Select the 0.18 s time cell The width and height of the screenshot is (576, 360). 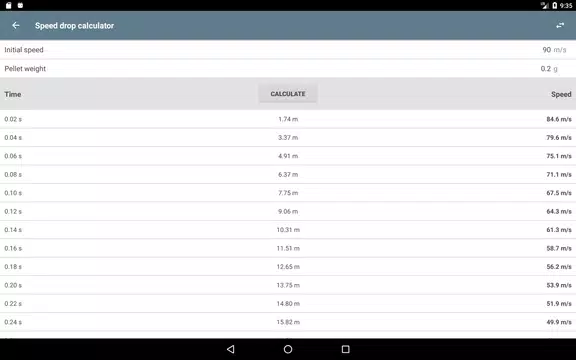click(x=13, y=266)
